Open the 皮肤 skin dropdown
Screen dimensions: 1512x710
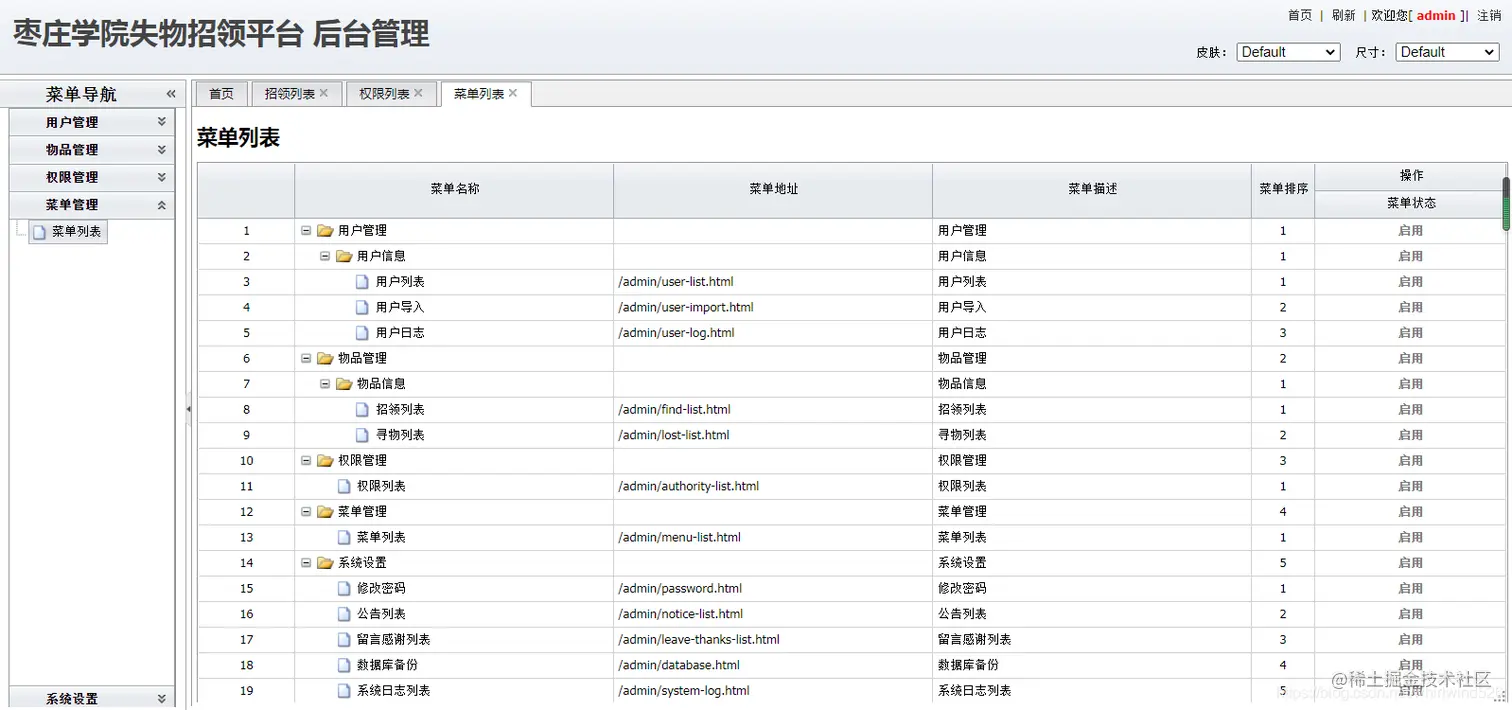tap(1288, 52)
